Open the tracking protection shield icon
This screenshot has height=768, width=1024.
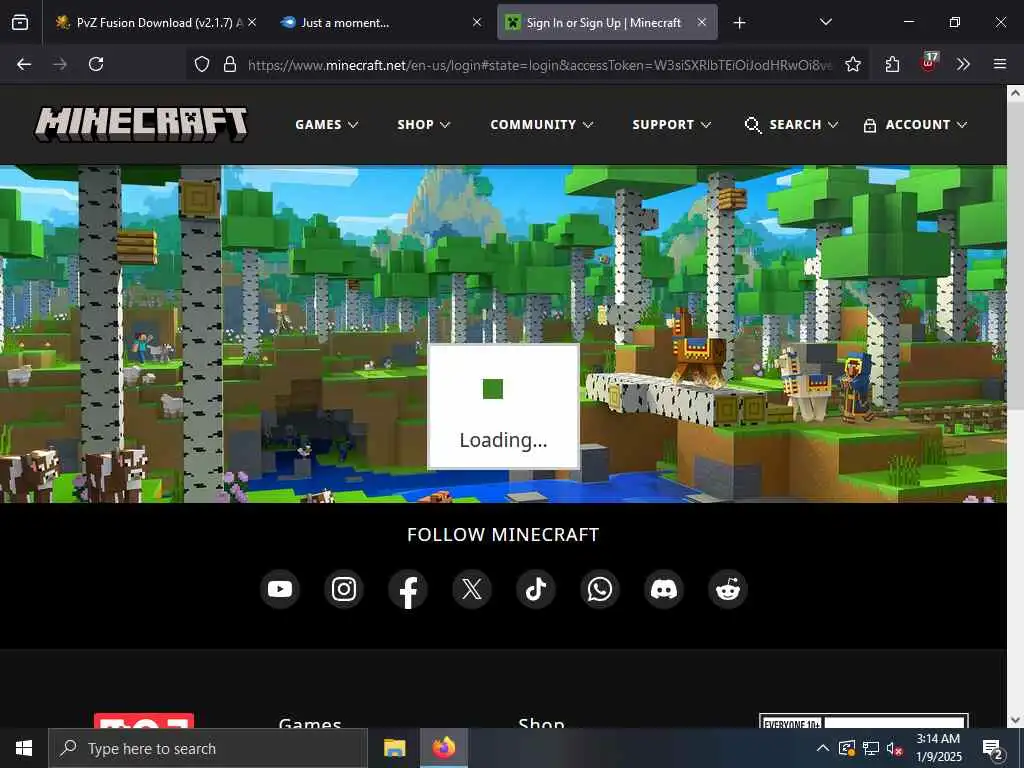point(202,64)
